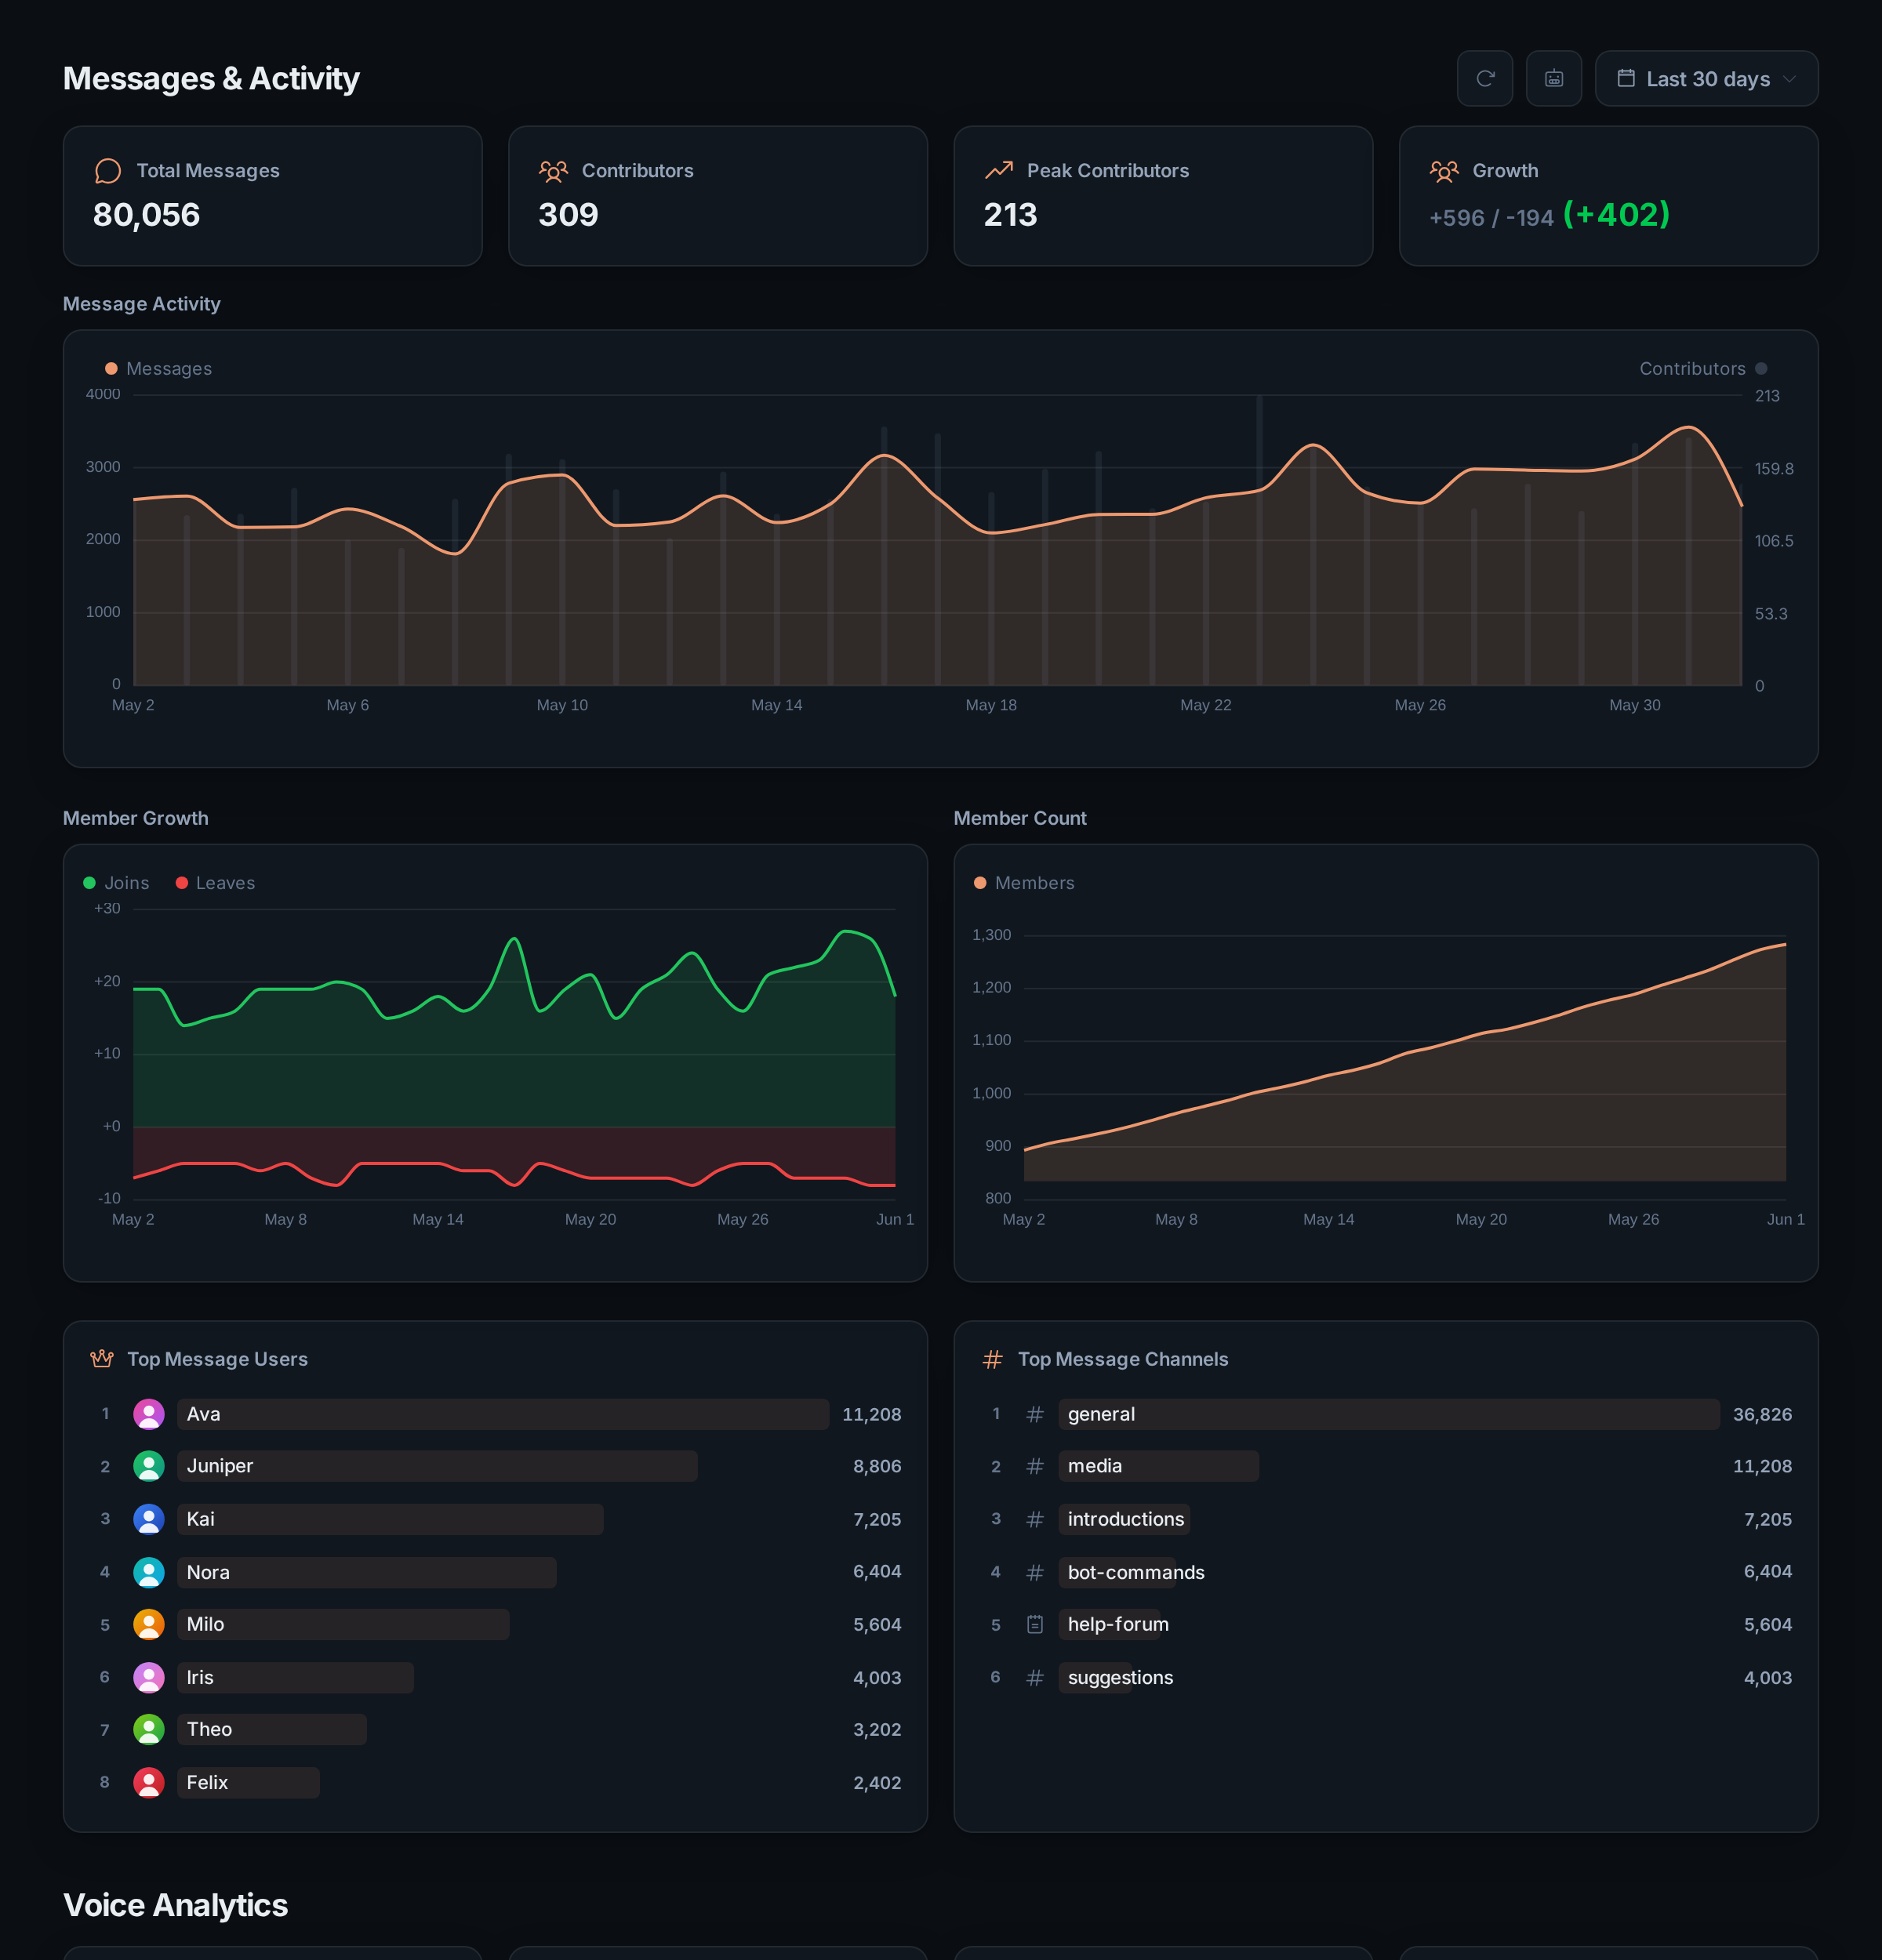Click the Message Activity section heading
The image size is (1882, 1960).
click(x=142, y=304)
